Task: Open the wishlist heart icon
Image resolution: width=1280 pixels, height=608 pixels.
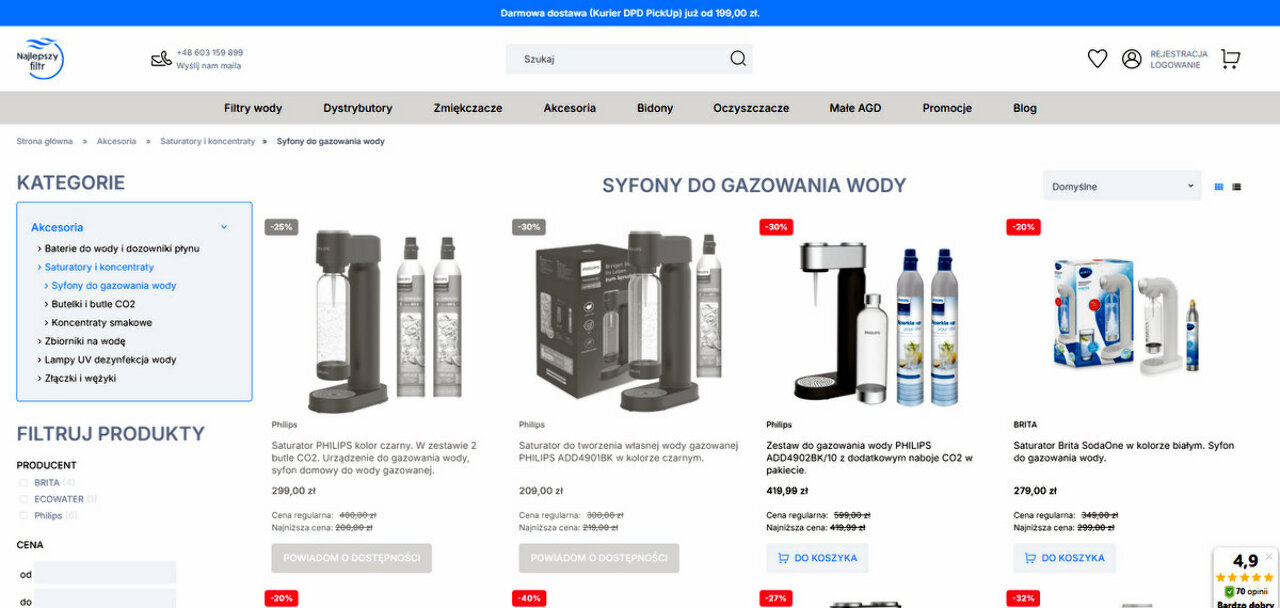Action: (x=1097, y=59)
